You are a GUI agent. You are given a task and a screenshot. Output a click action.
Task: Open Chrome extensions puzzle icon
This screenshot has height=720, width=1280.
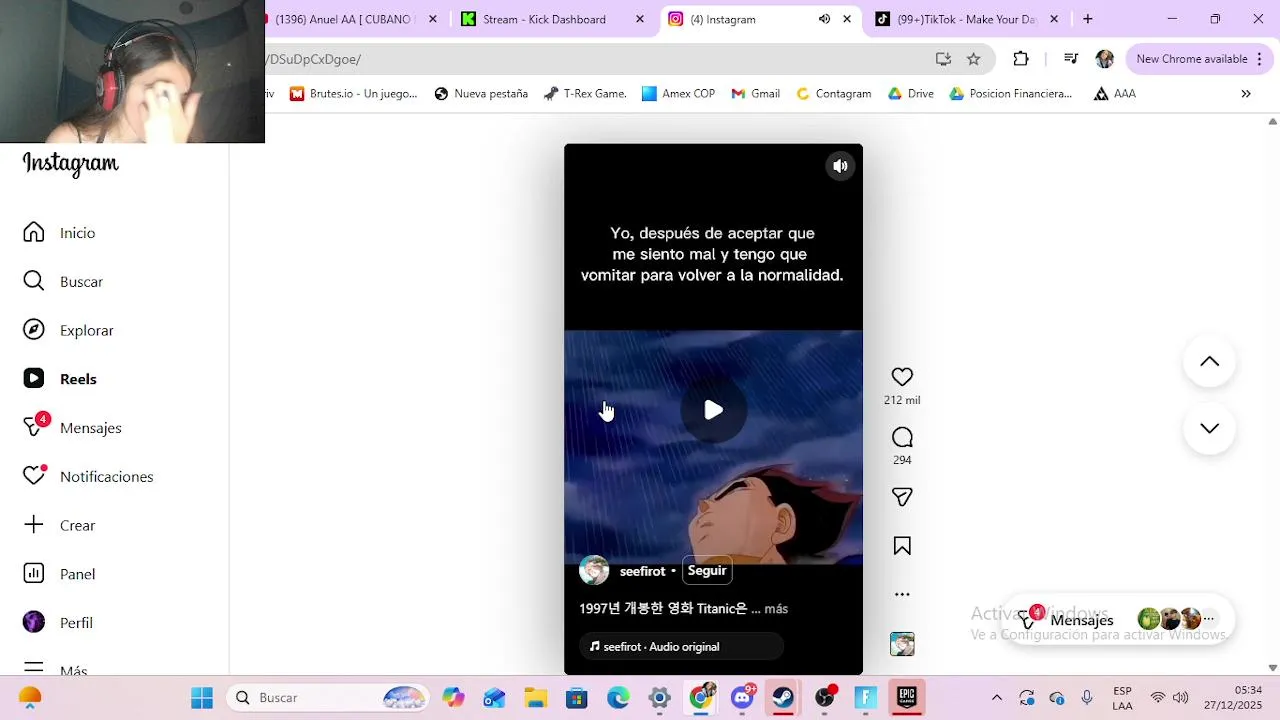(x=1021, y=59)
